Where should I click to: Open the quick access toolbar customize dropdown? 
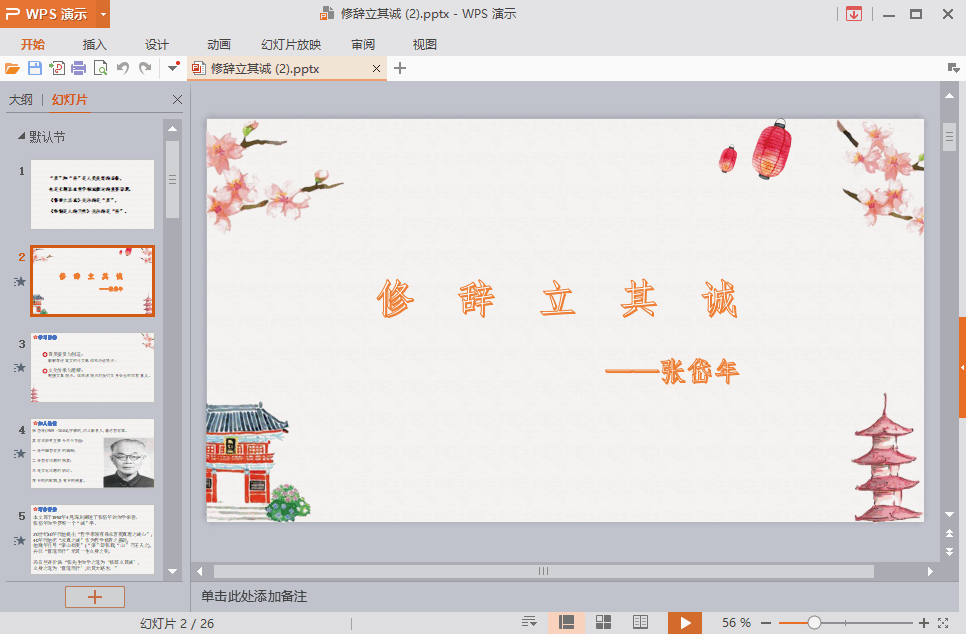tap(172, 67)
